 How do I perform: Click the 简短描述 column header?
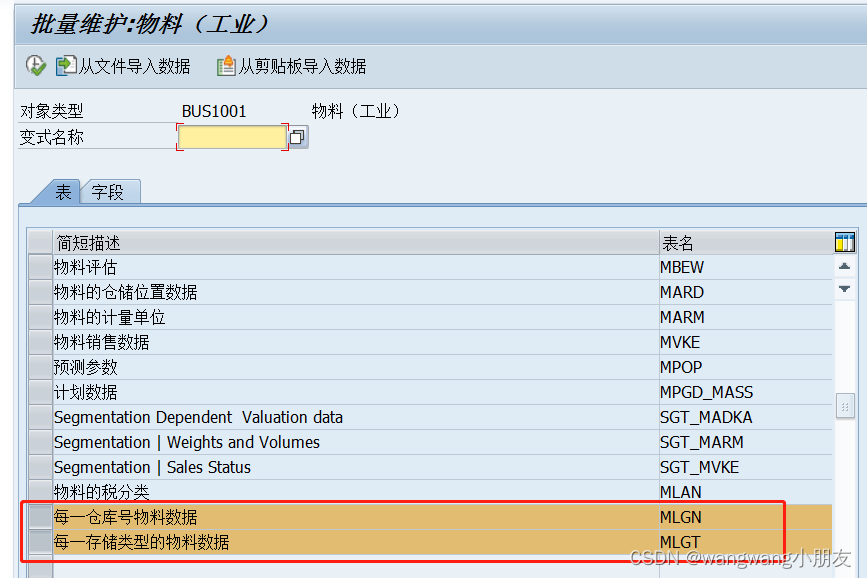click(356, 242)
